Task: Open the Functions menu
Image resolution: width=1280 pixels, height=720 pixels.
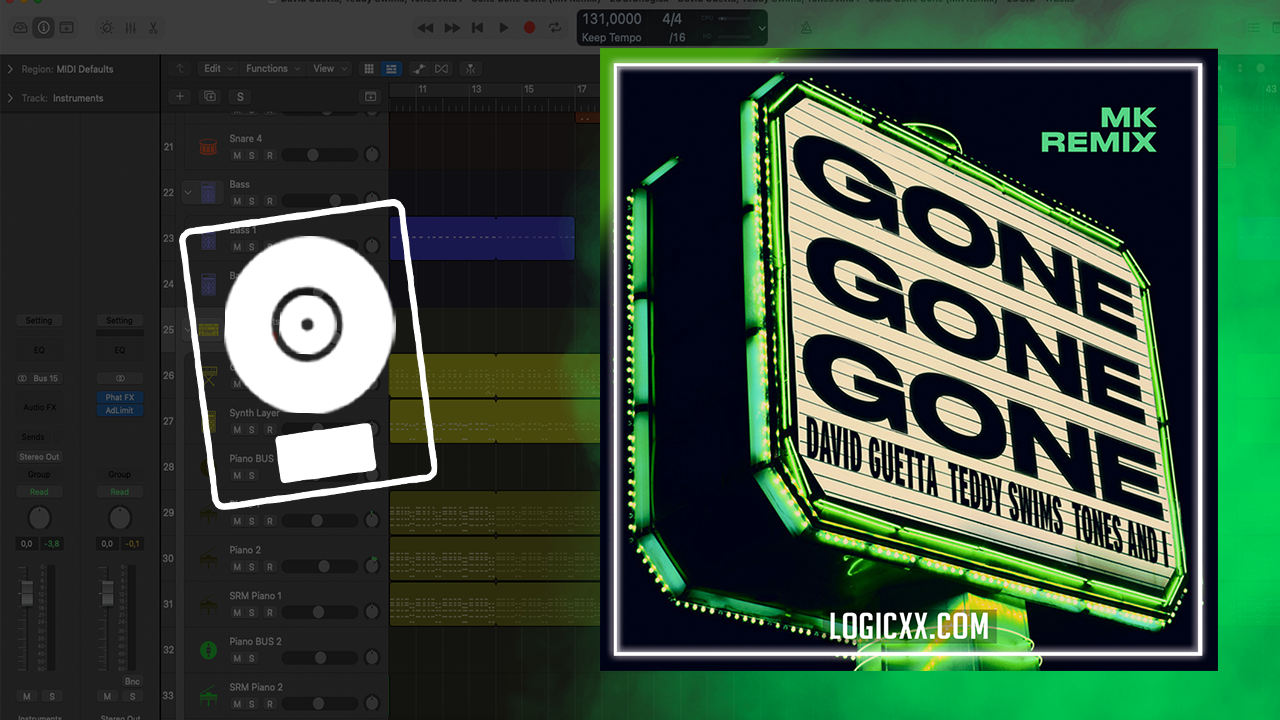Action: point(271,69)
